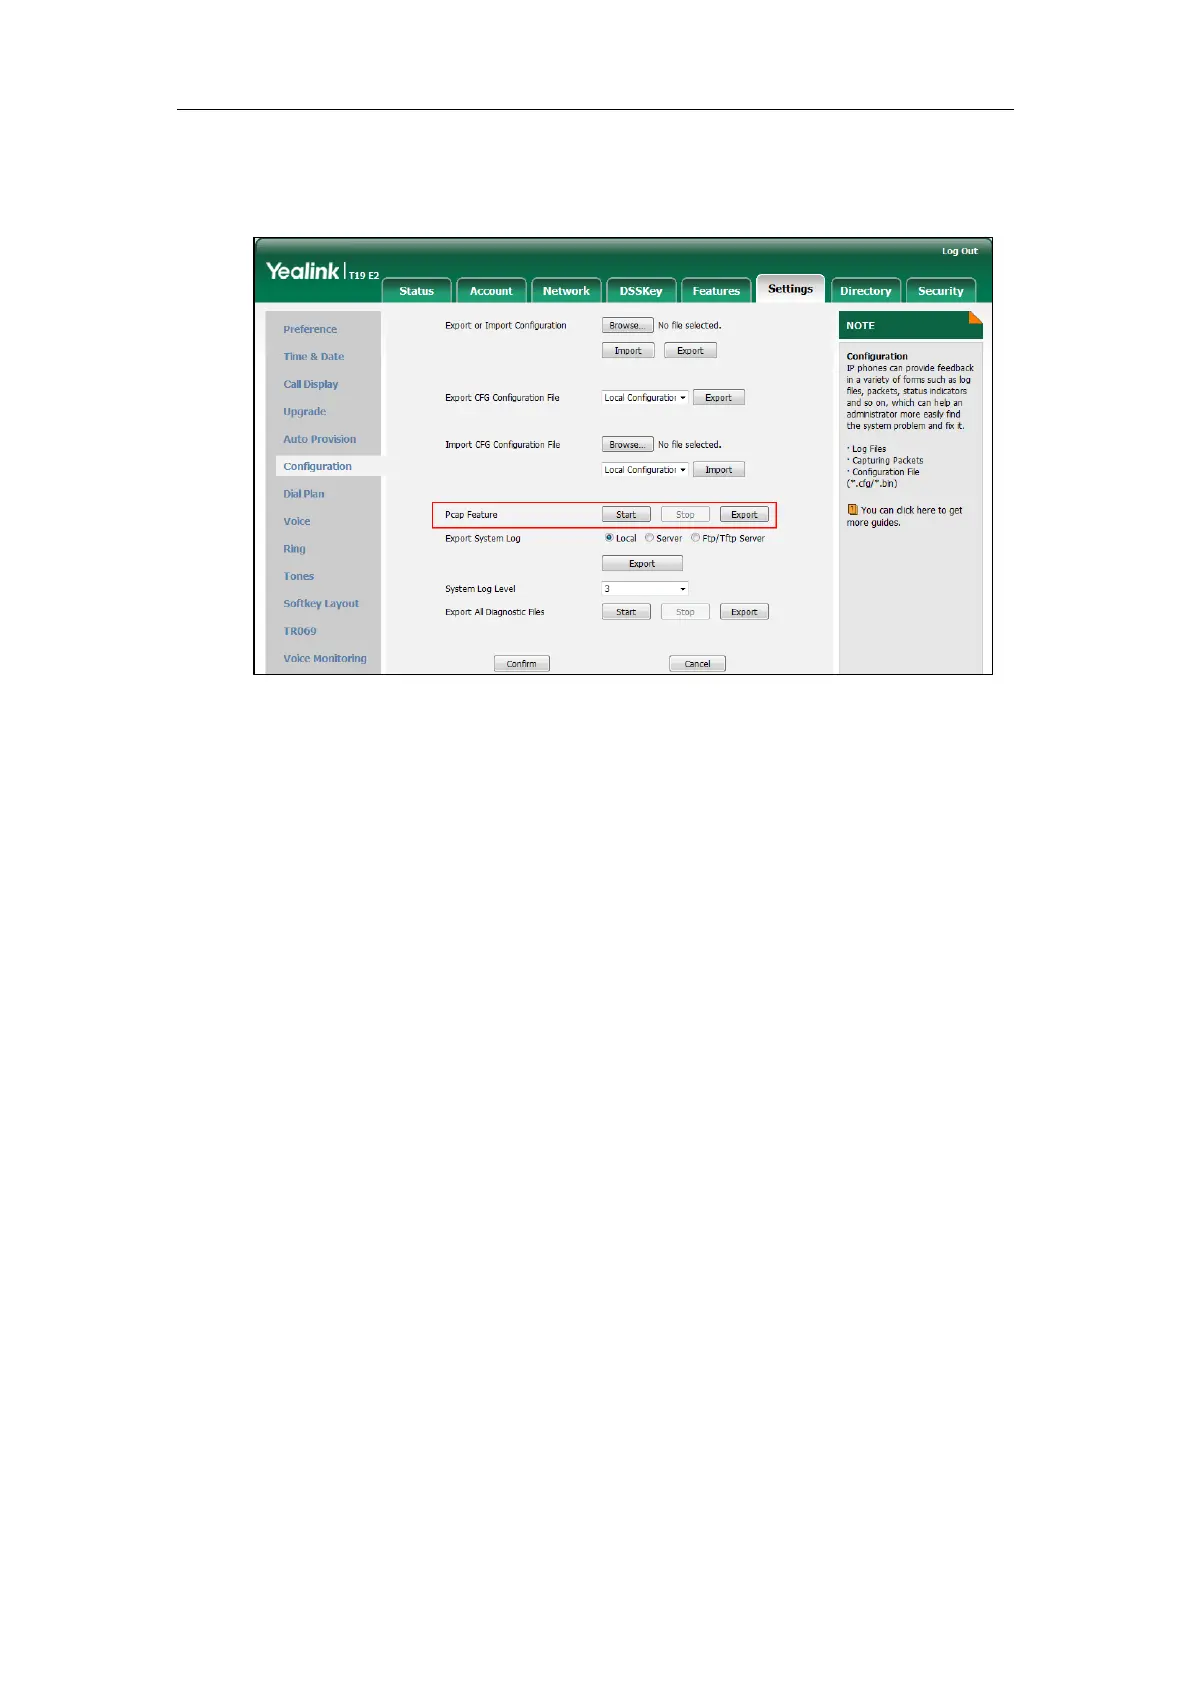Click the guides book icon in NOTE panel

[x=852, y=510]
